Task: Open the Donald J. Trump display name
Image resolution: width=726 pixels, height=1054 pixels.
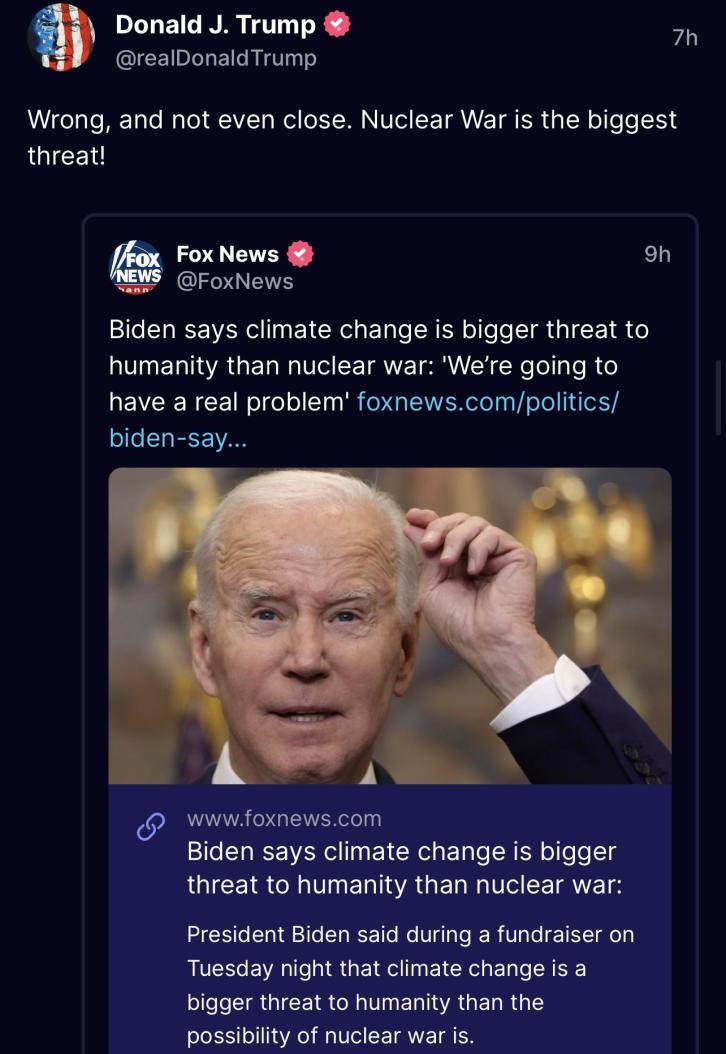Action: click(x=215, y=25)
